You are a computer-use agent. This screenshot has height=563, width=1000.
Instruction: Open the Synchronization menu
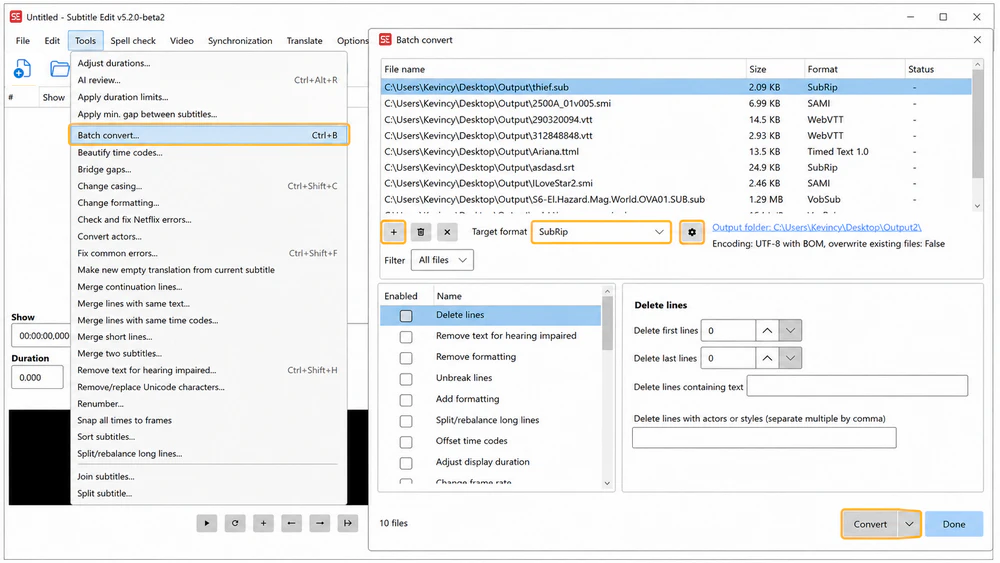click(x=240, y=41)
